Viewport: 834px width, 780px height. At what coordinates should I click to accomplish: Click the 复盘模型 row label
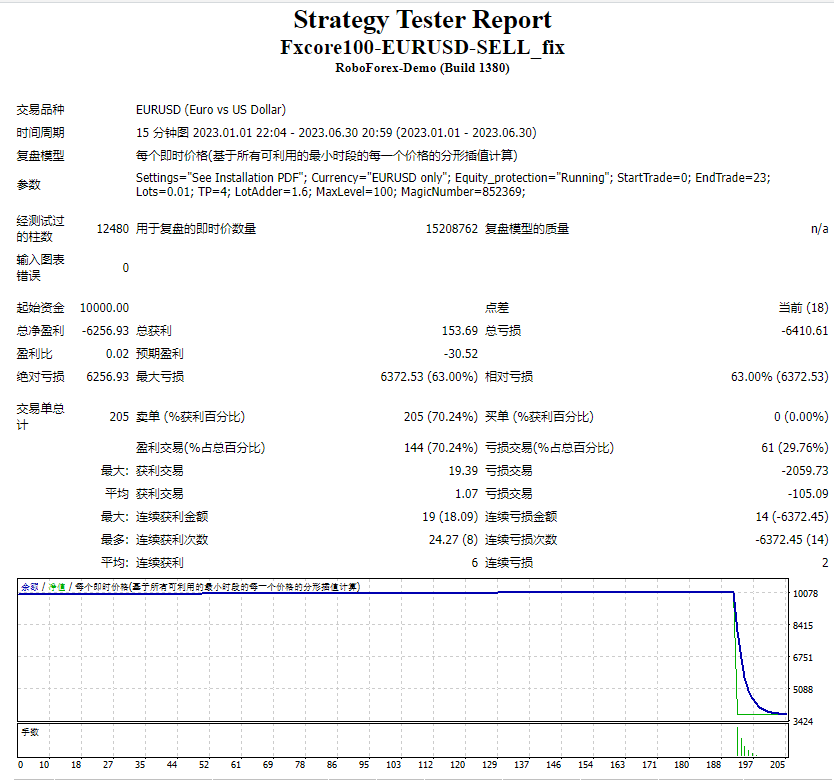40,156
